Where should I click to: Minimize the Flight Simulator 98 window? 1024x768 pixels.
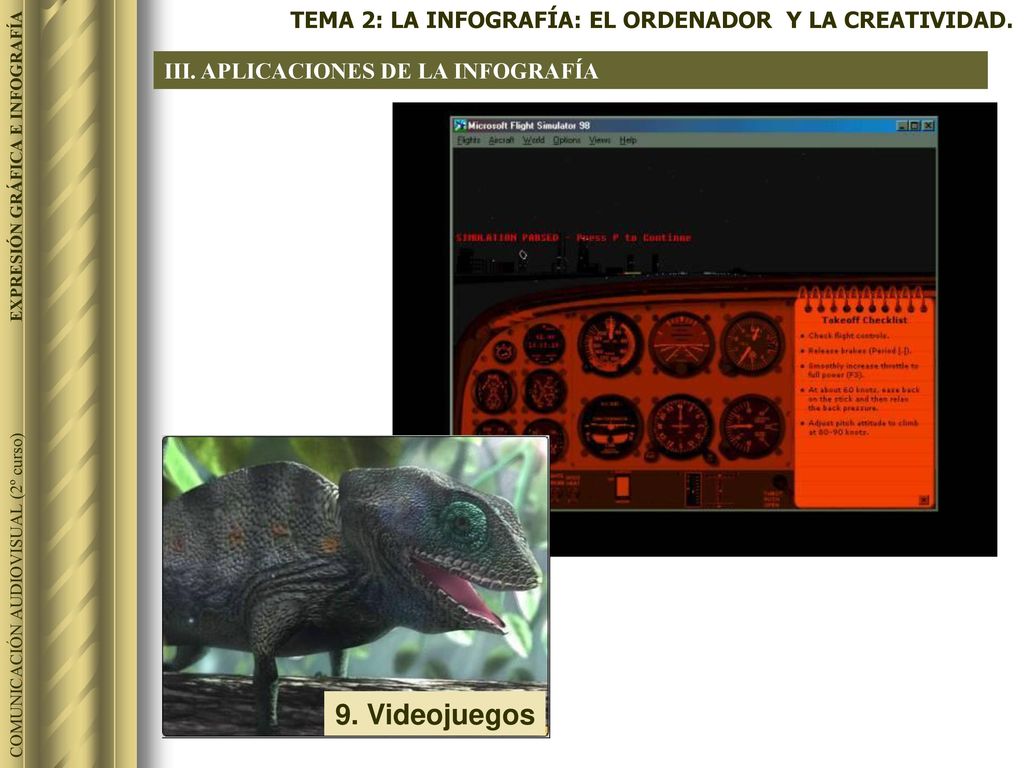pyautogui.click(x=902, y=125)
